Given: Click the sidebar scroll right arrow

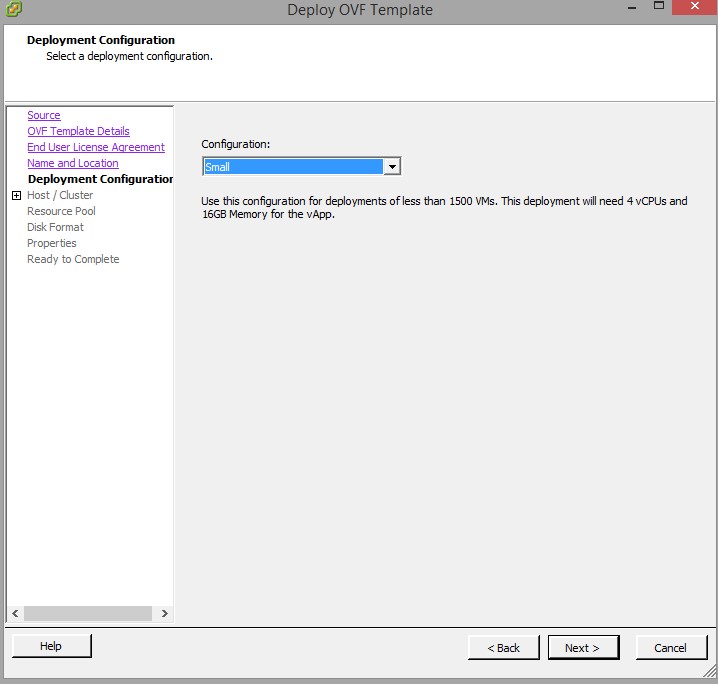Looking at the screenshot, I should click(165, 613).
